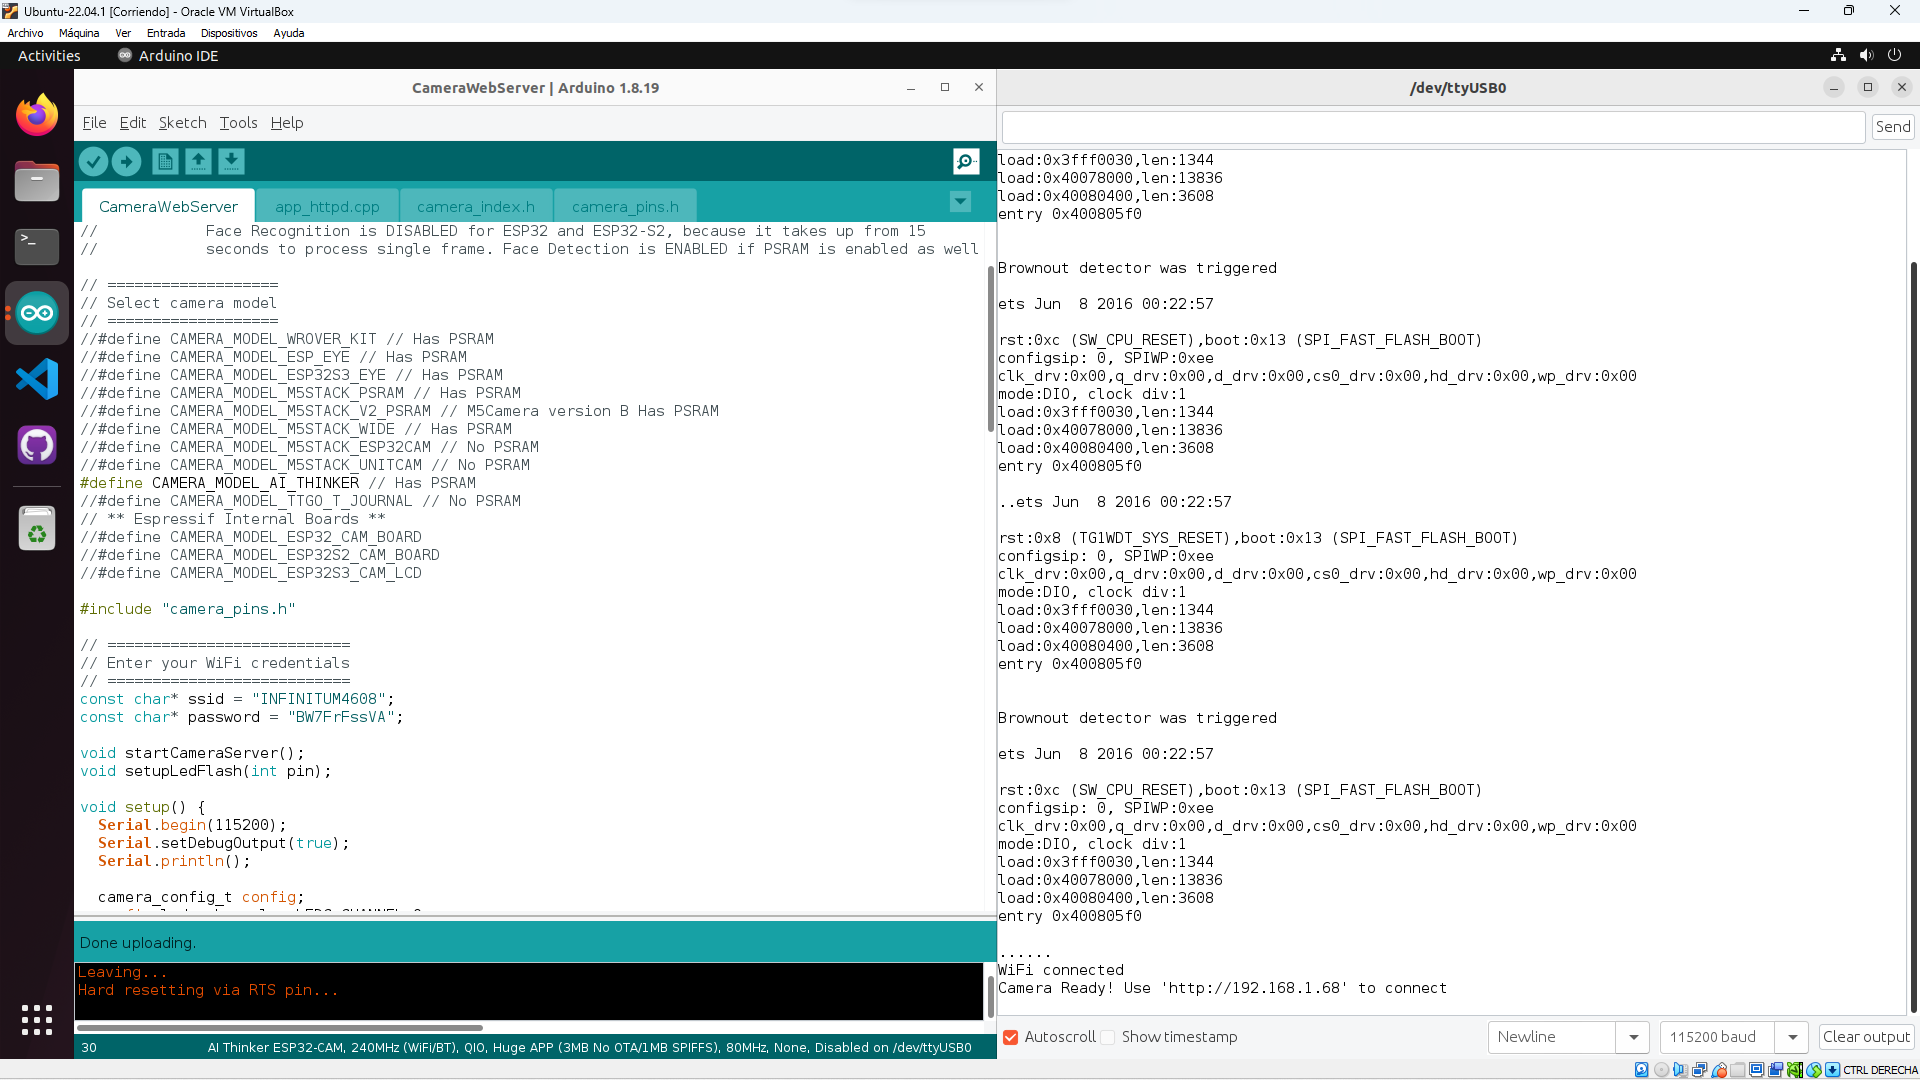Click the New sketch icon
Viewport: 1920px width, 1080px height.
coord(165,161)
